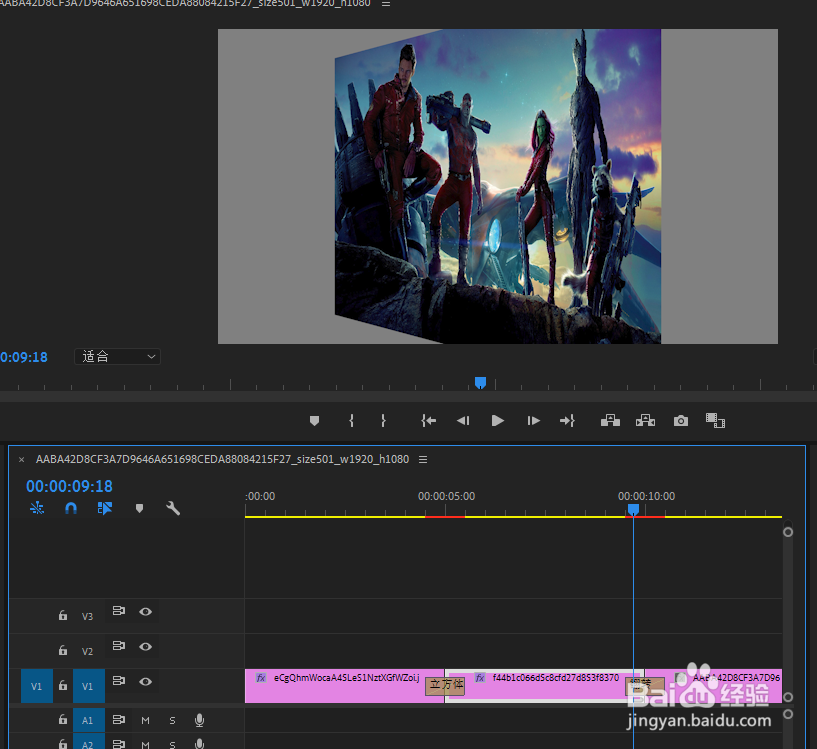Close the timeline sequence tab

pyautogui.click(x=21, y=460)
